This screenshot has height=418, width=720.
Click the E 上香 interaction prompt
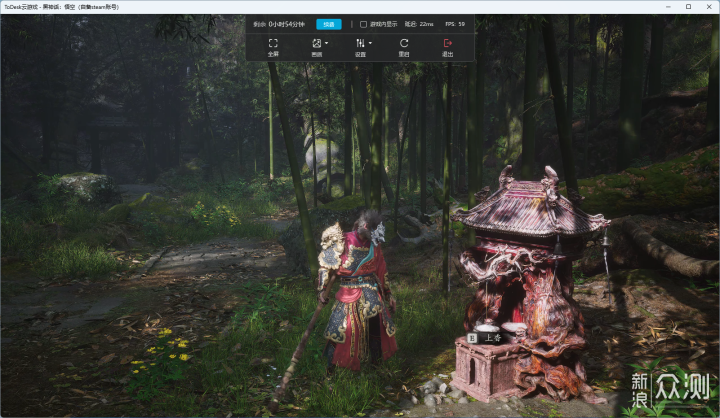point(485,338)
